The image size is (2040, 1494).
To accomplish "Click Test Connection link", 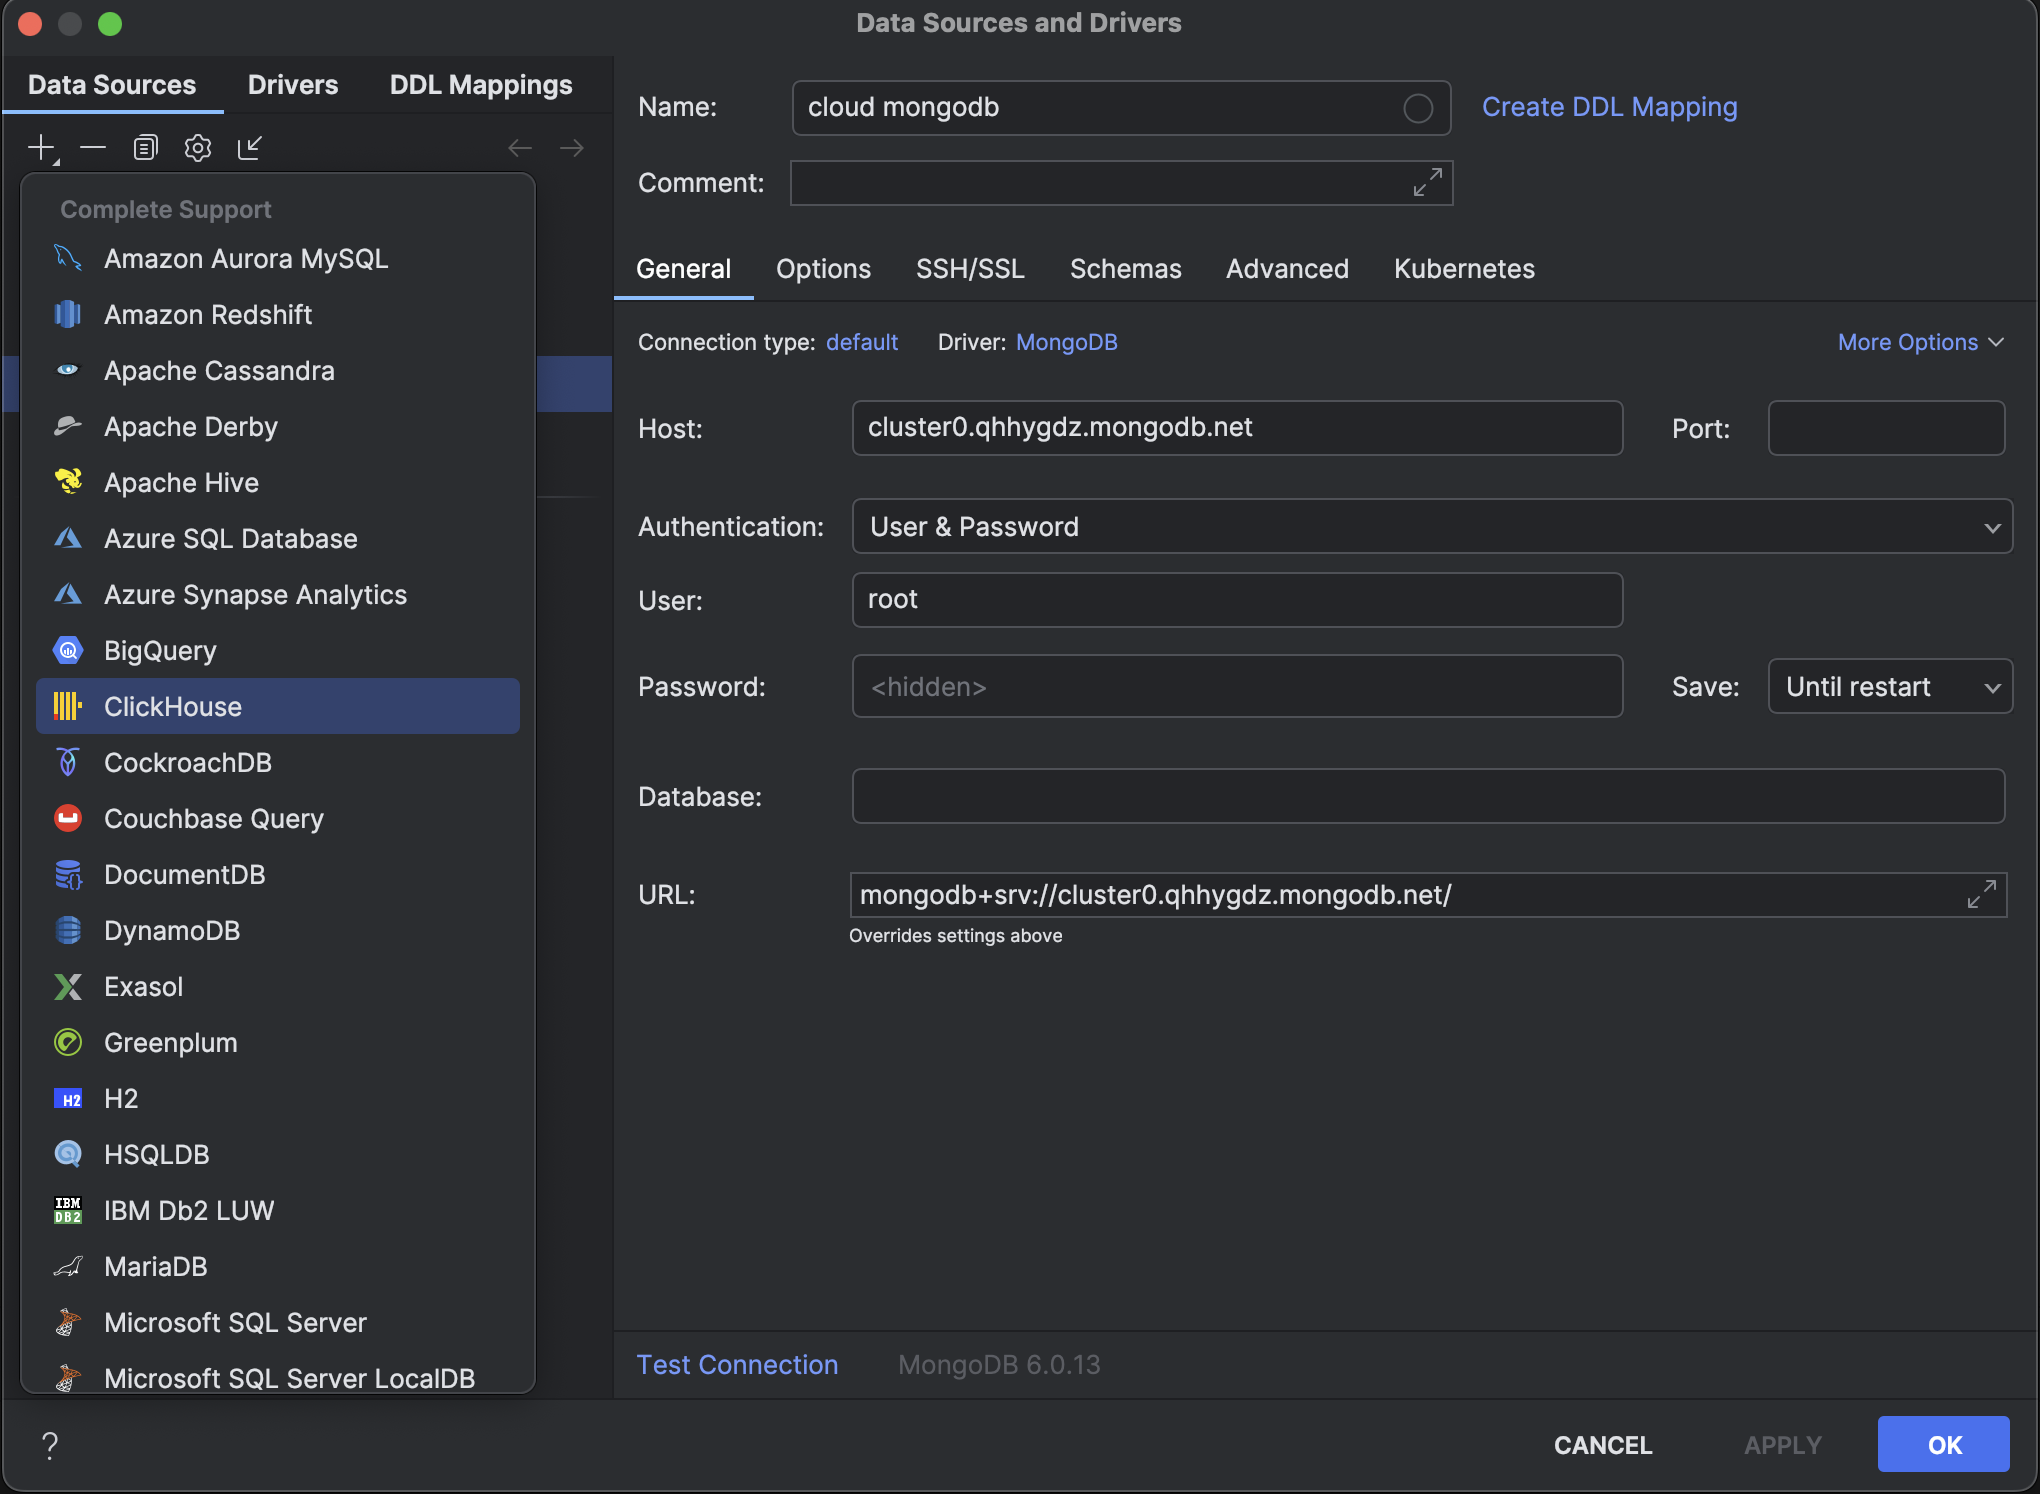I will point(737,1364).
